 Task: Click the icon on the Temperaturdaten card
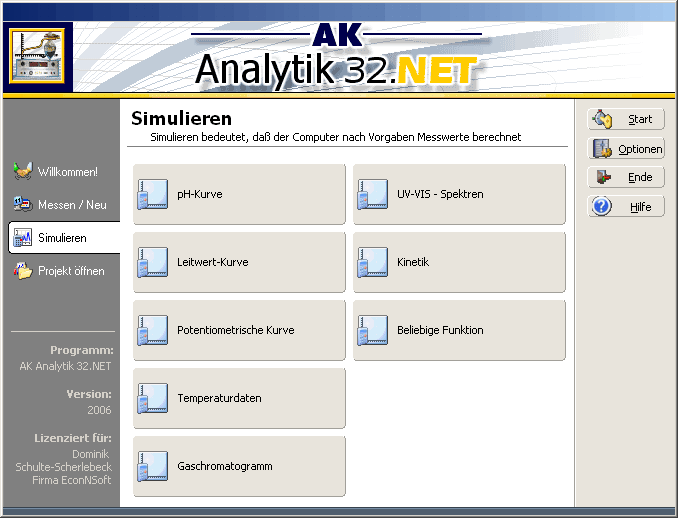153,398
